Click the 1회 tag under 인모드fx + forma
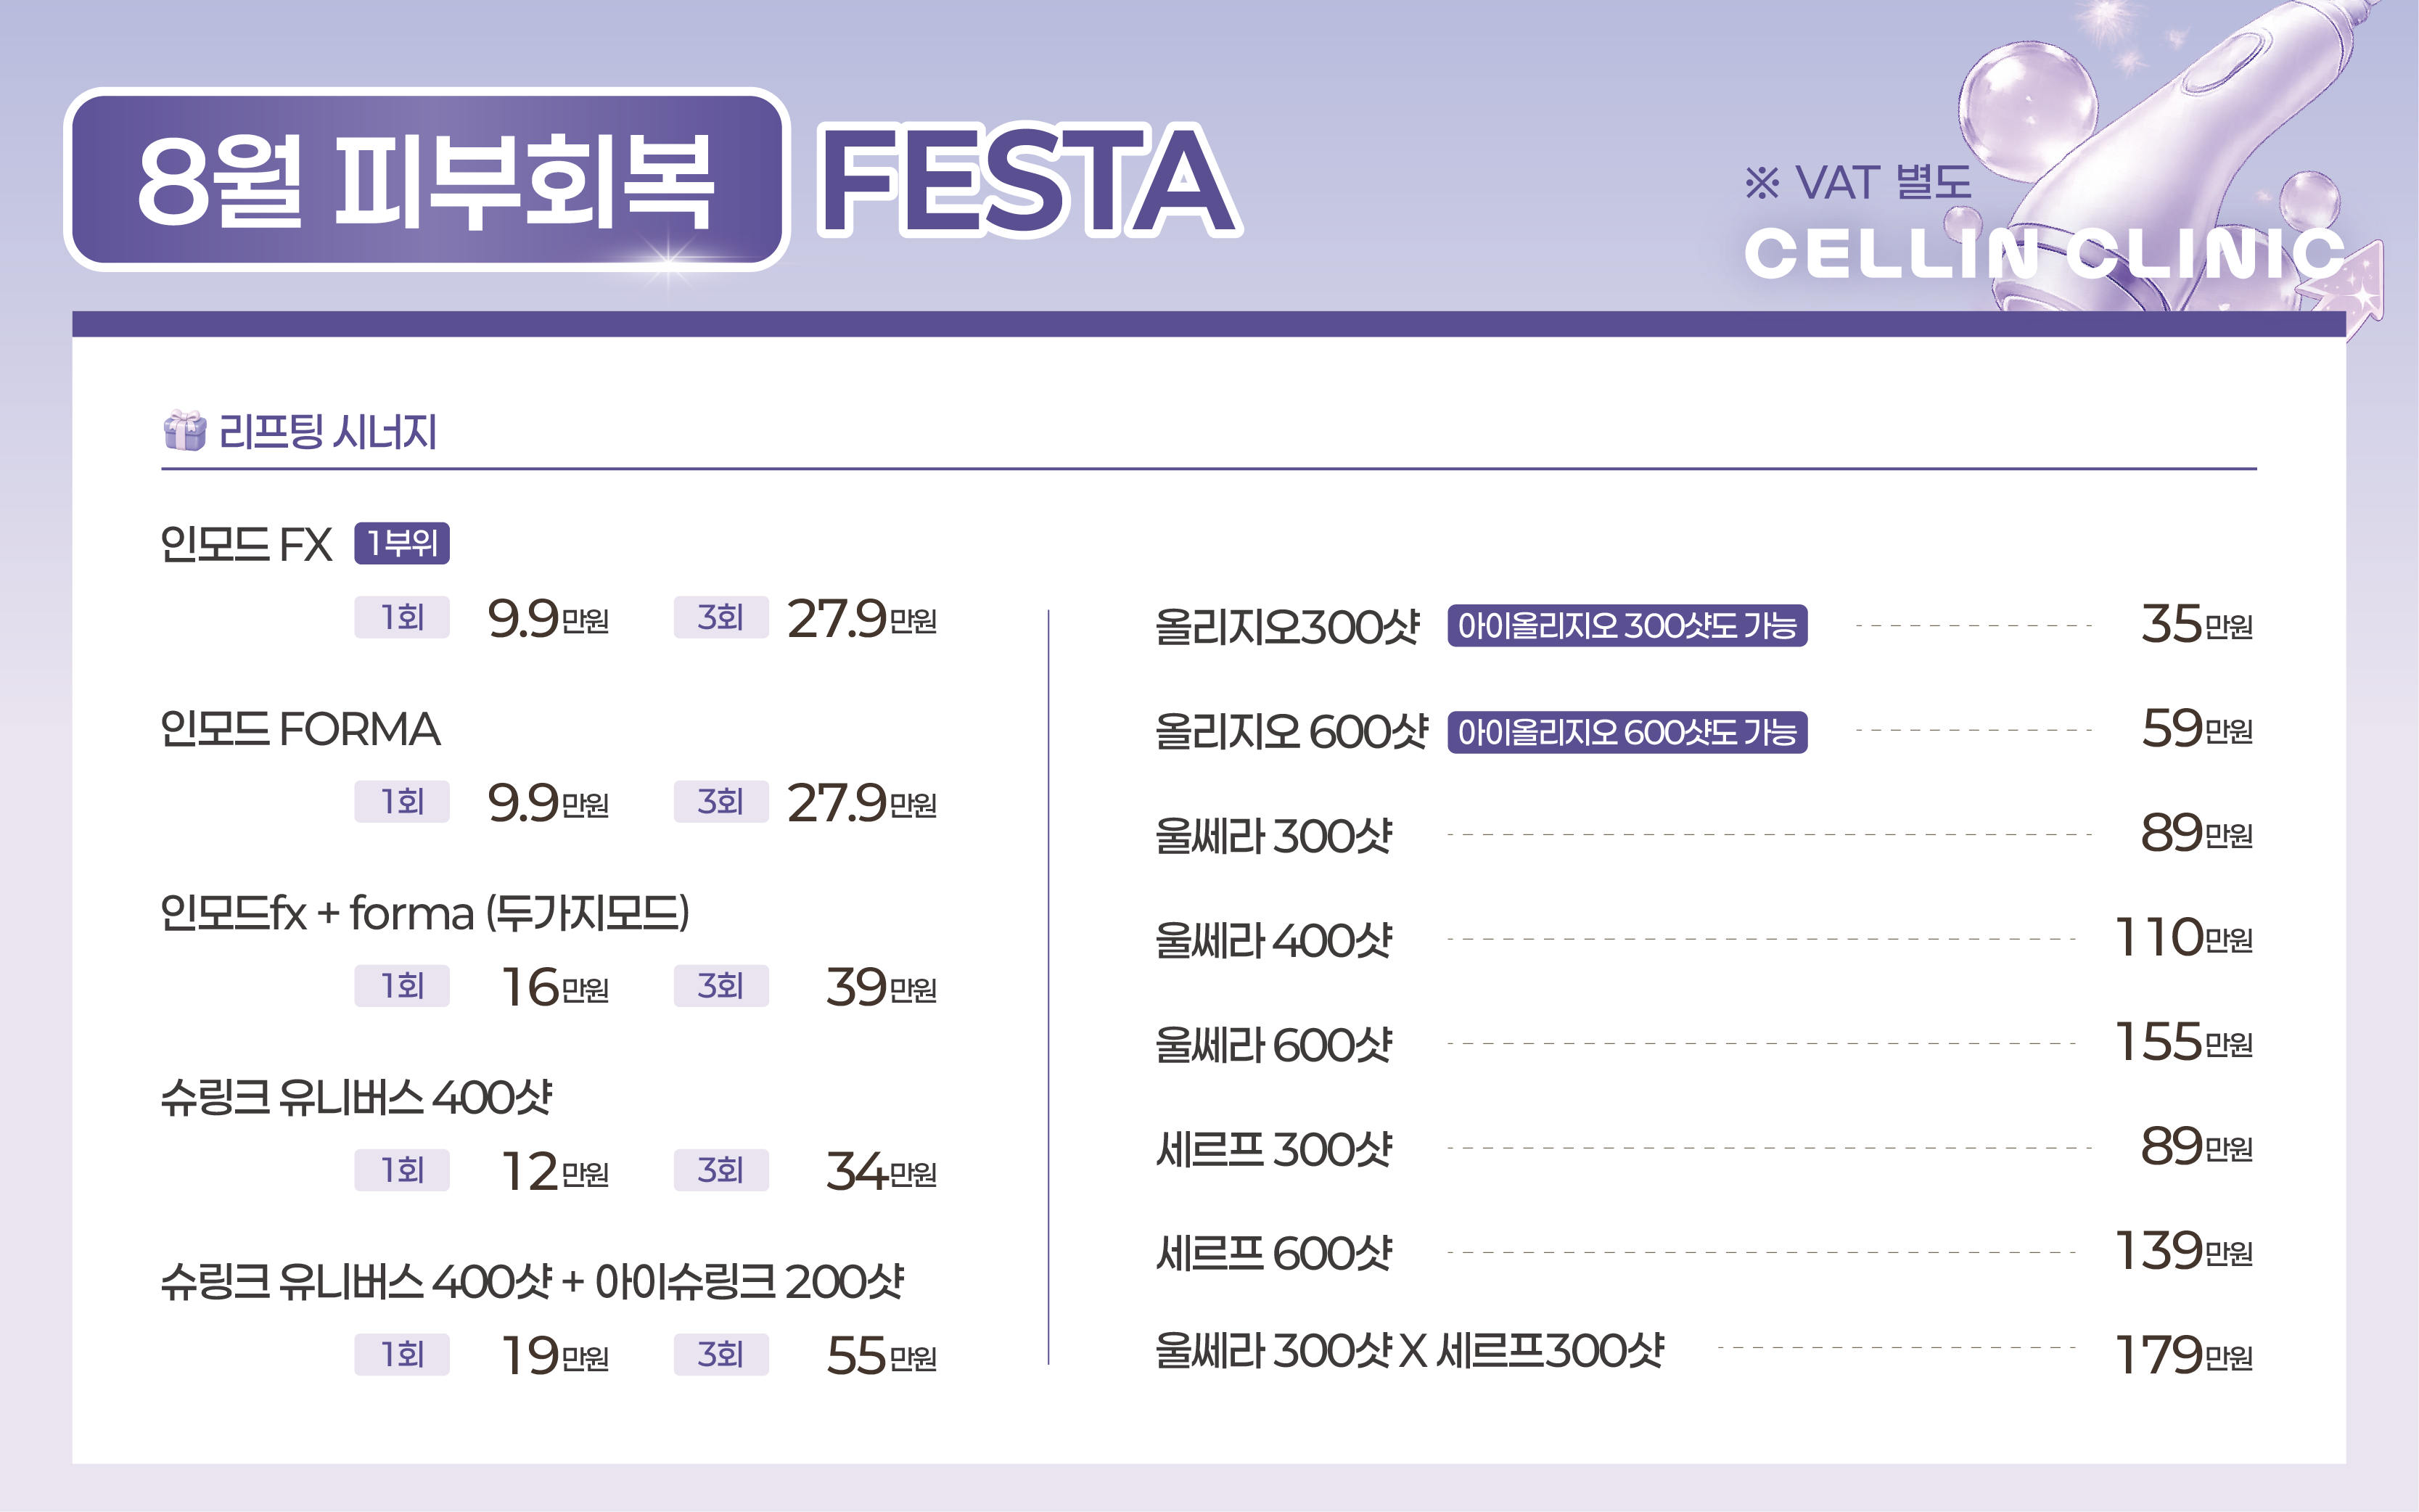The width and height of the screenshot is (2419, 1512). [402, 986]
